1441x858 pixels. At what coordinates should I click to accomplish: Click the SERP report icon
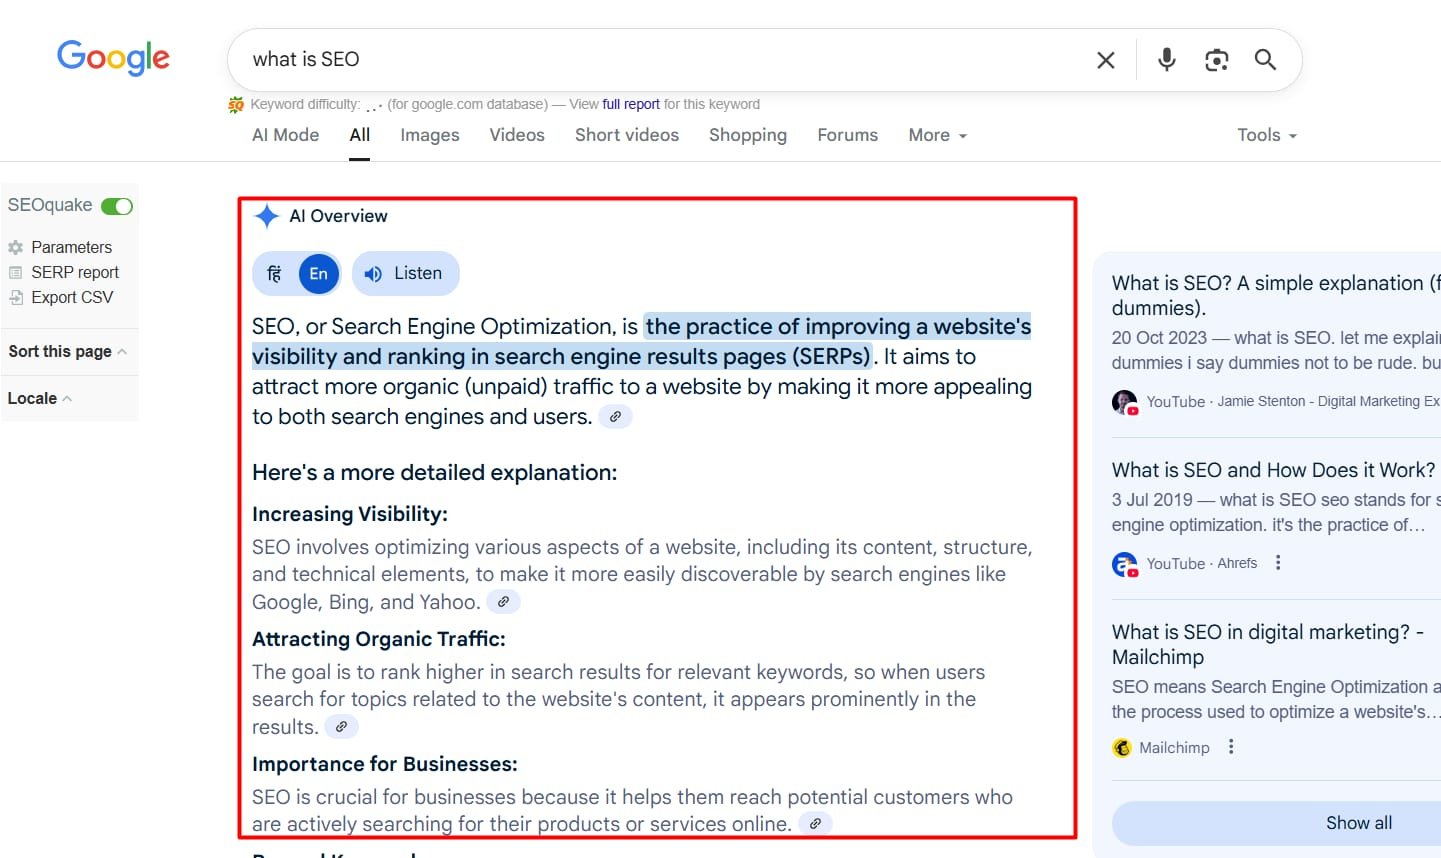(15, 272)
